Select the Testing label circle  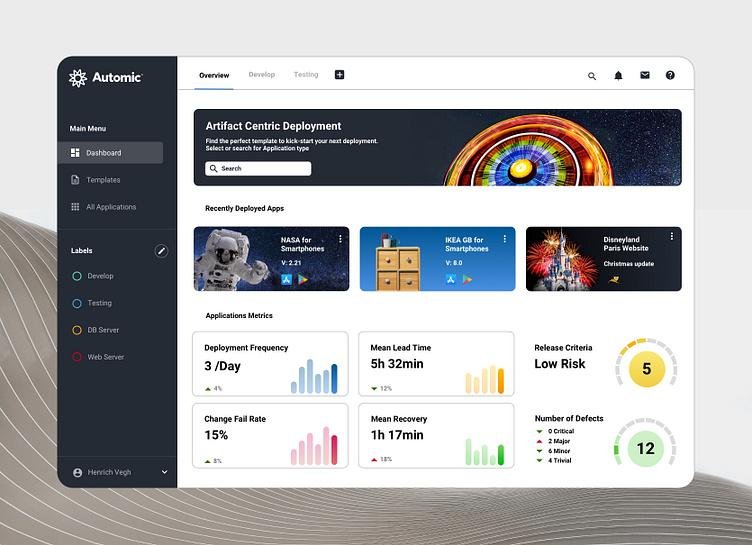point(77,303)
